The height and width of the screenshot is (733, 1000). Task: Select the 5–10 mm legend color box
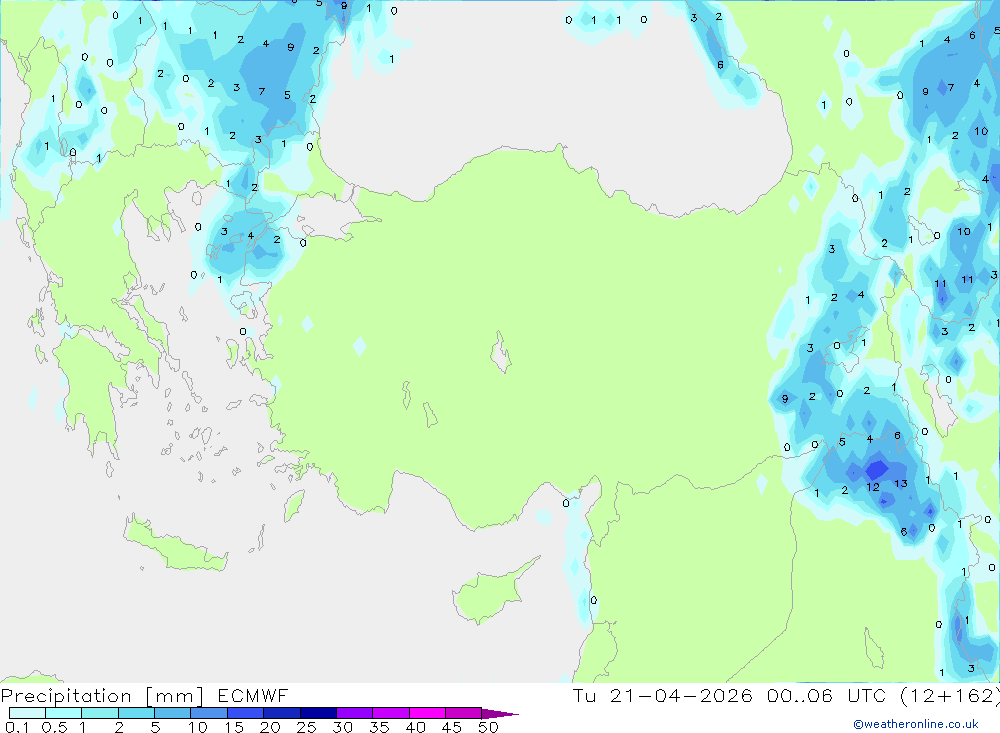(173, 713)
